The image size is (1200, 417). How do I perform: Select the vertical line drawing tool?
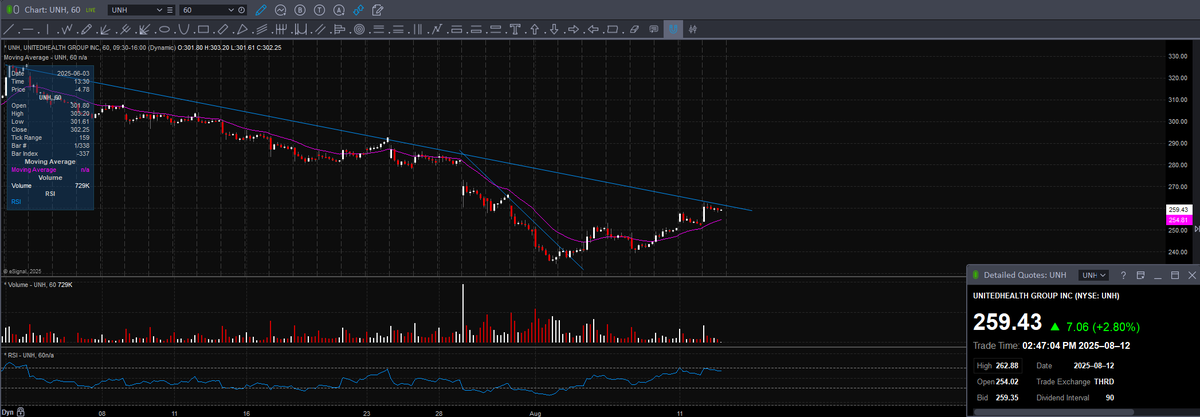[x=47, y=29]
